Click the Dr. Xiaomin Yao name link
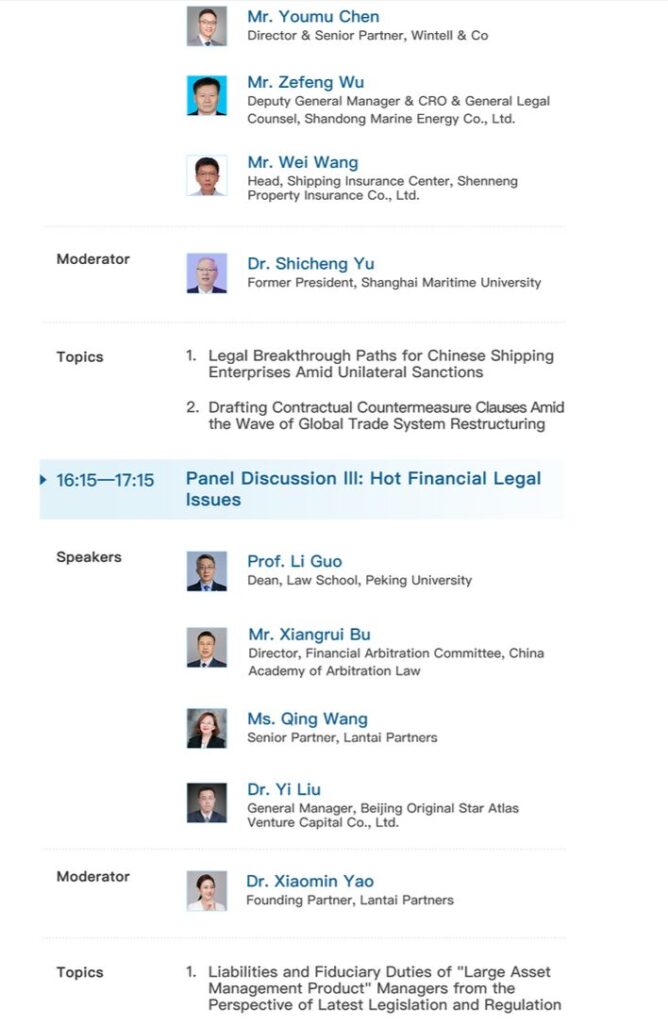The width and height of the screenshot is (668, 1024). 310,881
